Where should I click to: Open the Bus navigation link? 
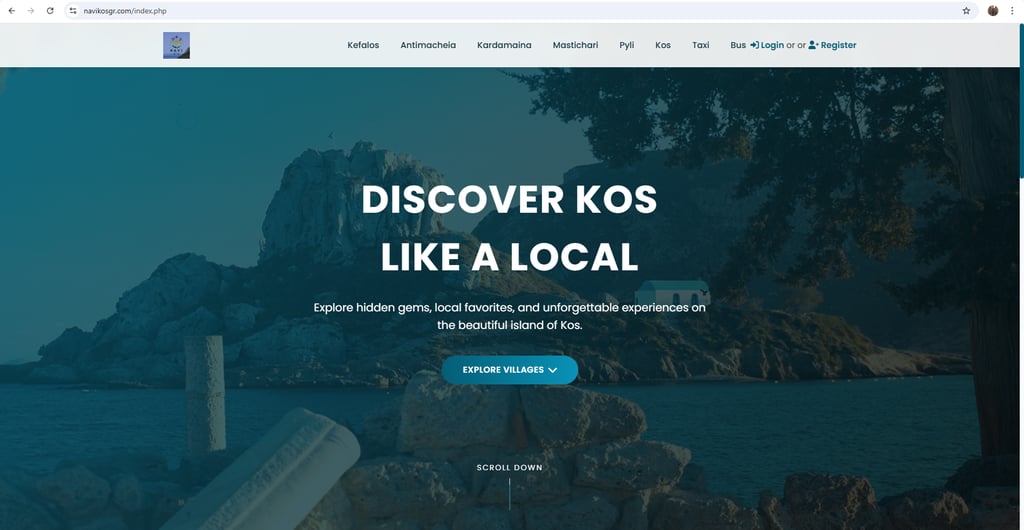point(738,45)
